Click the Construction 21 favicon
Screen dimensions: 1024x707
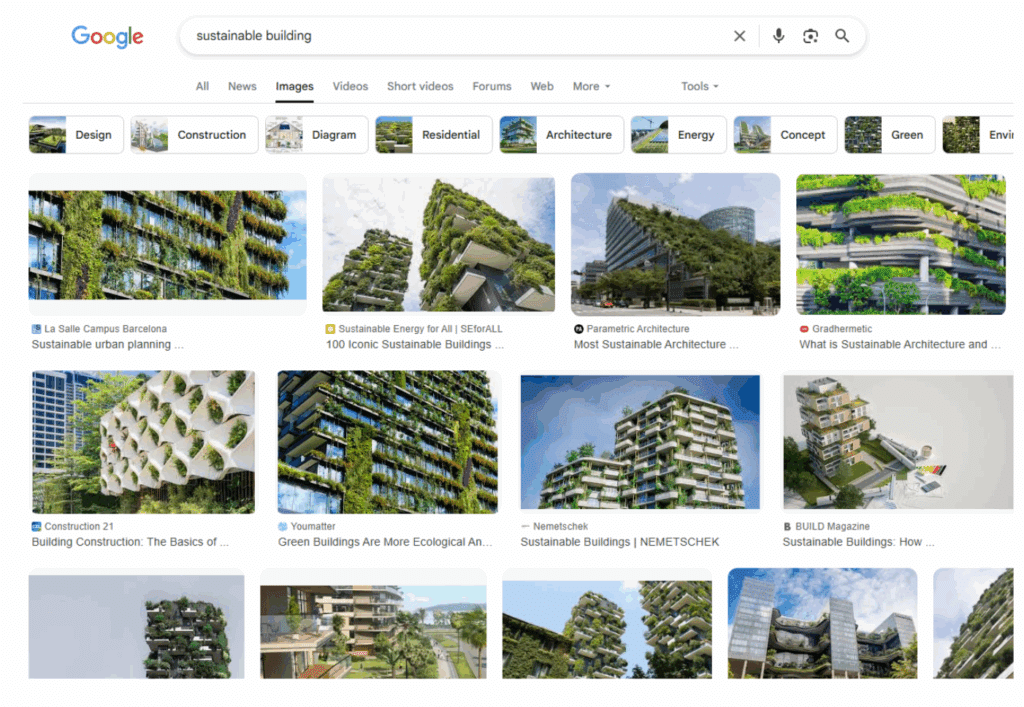tap(37, 526)
